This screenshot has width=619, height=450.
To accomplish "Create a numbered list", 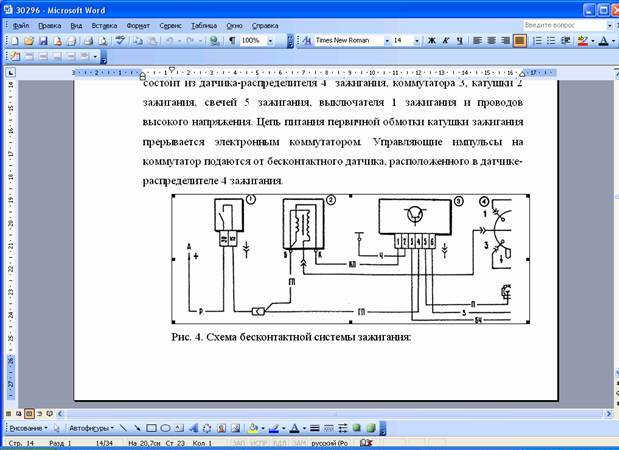I will point(537,41).
